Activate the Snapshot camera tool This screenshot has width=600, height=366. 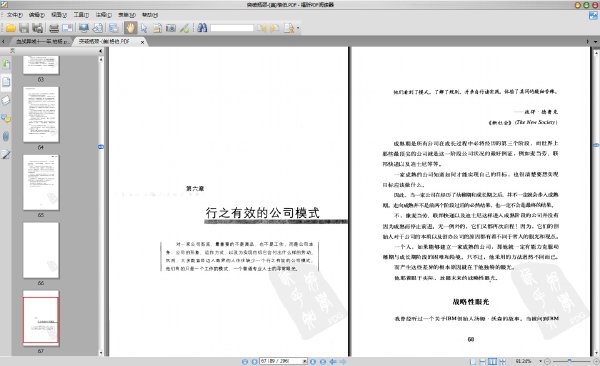pos(171,28)
